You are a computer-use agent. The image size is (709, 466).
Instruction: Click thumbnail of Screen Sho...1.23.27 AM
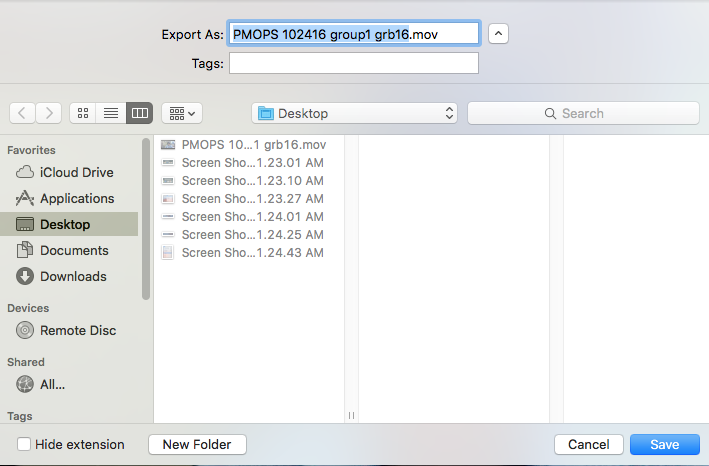(x=168, y=198)
